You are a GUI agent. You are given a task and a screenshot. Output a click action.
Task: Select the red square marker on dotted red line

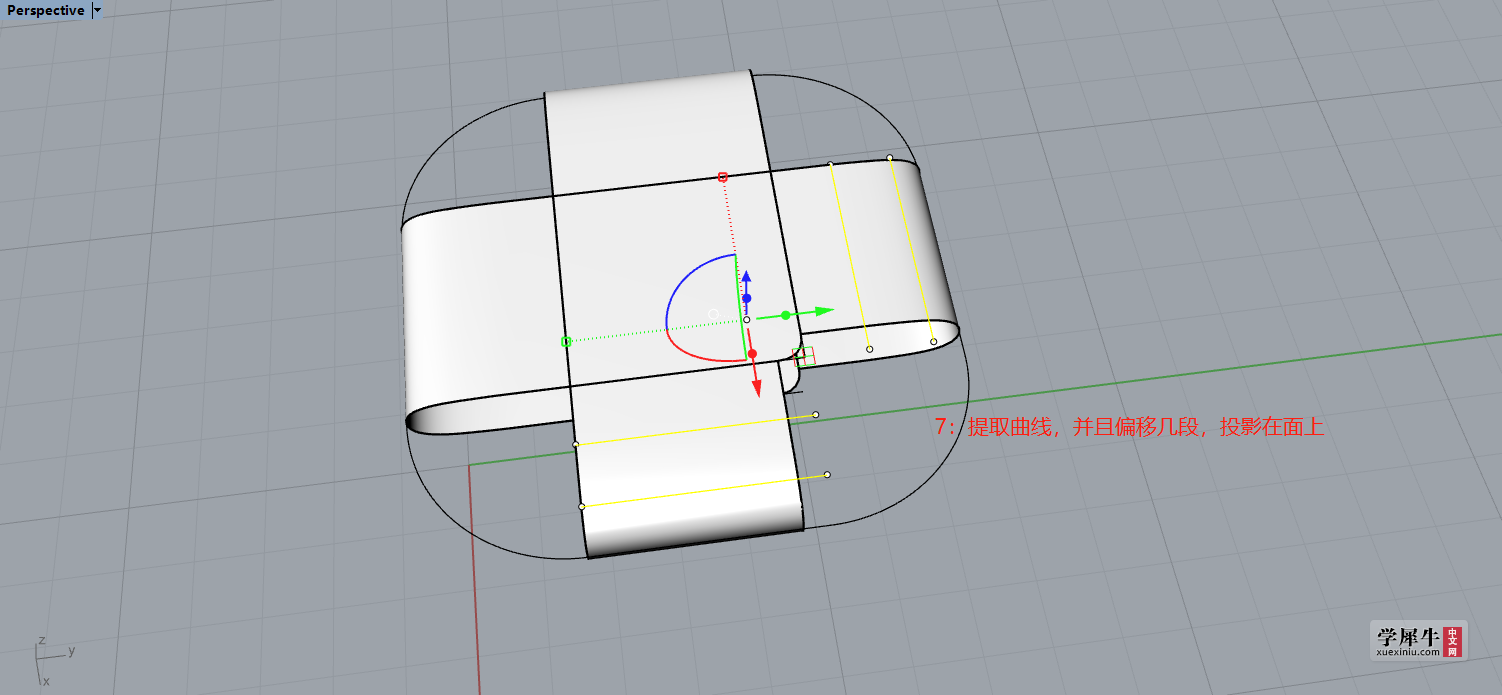pyautogui.click(x=723, y=177)
